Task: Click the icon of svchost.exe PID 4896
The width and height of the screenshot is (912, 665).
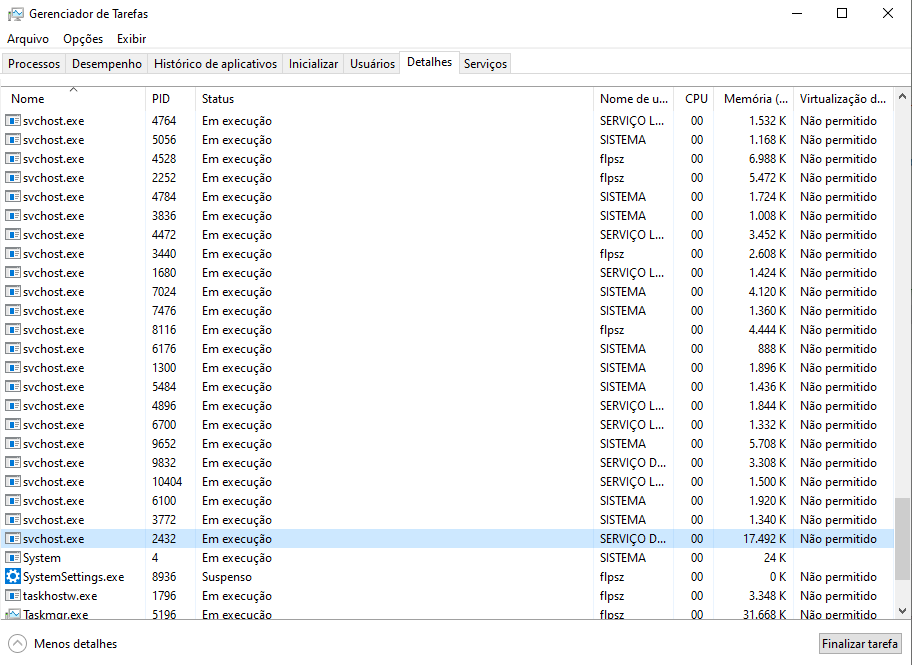Action: [13, 406]
